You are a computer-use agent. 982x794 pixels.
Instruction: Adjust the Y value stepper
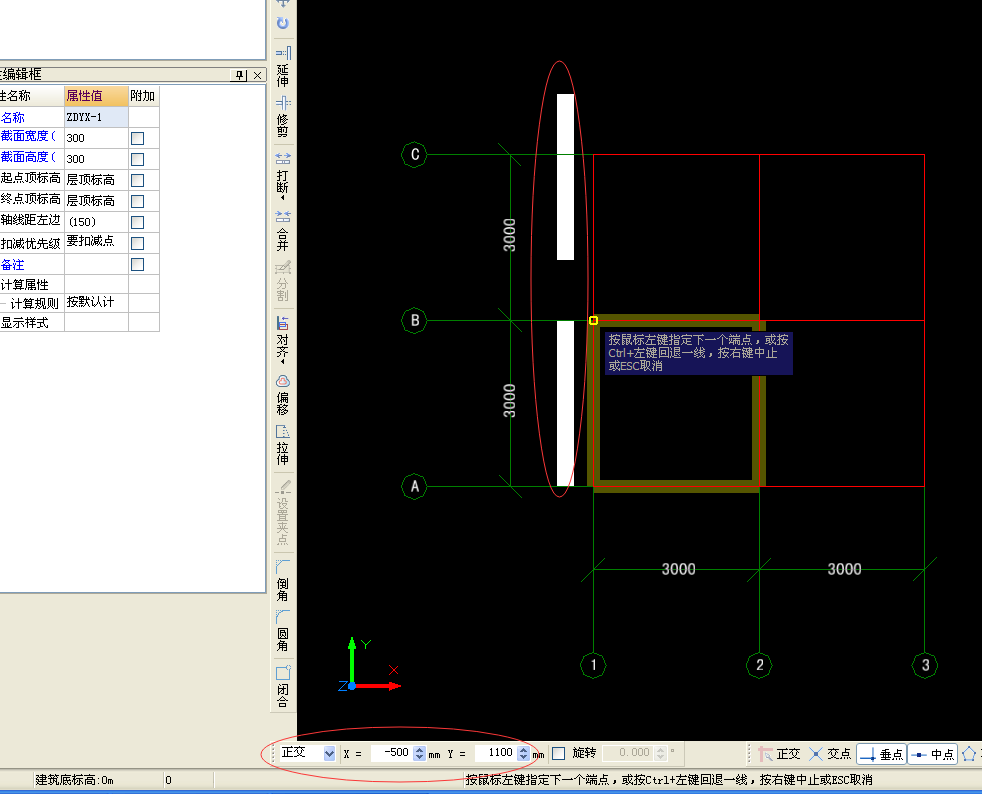524,753
